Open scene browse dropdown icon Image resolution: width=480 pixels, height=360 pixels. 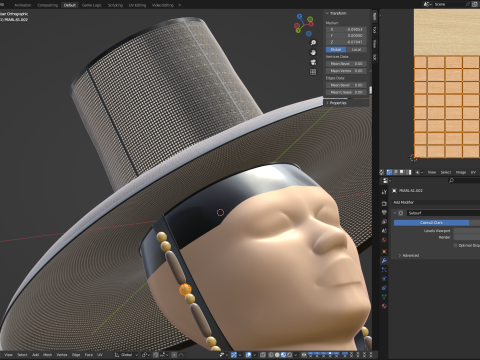pos(427,4)
